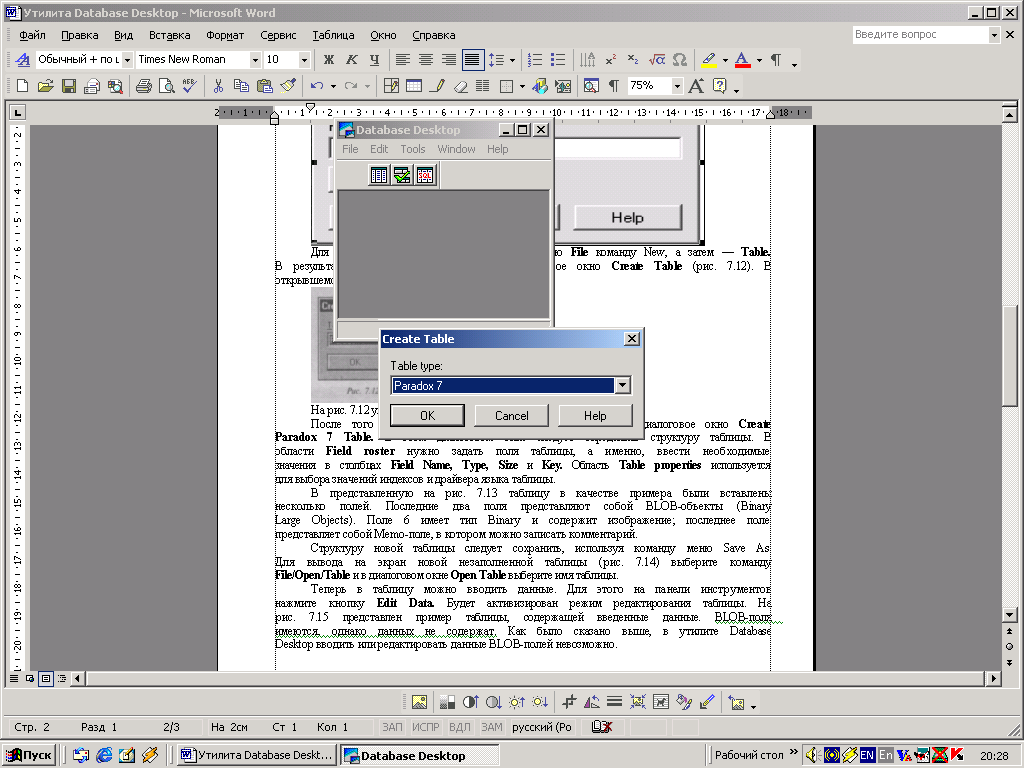The width and height of the screenshot is (1024, 768).
Task: Switch to Word window in taskbar
Action: click(x=256, y=755)
